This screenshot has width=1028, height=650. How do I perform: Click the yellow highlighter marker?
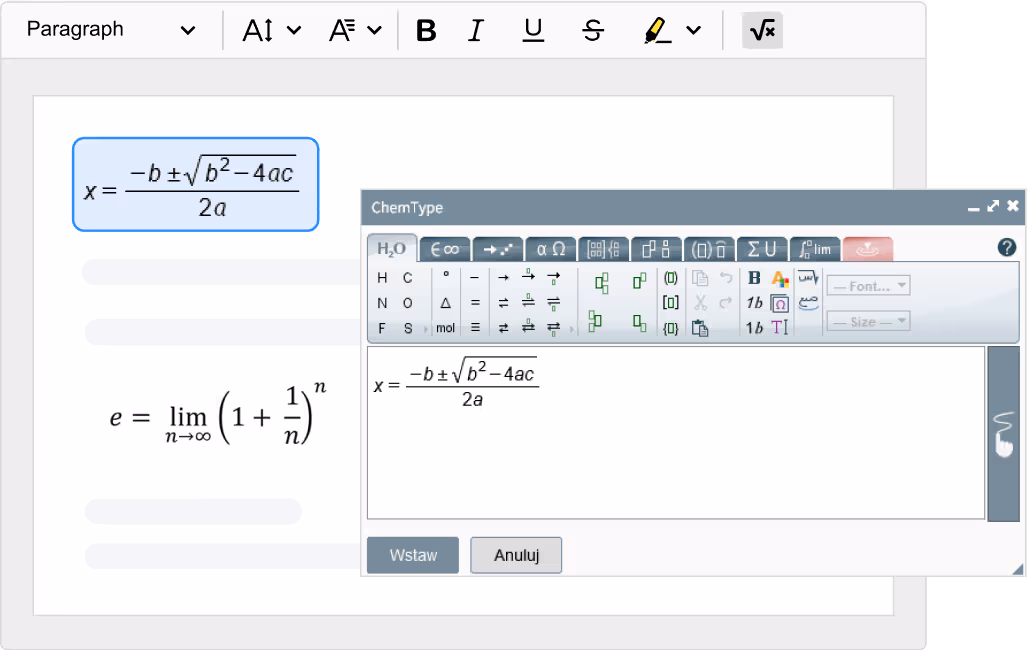point(657,31)
